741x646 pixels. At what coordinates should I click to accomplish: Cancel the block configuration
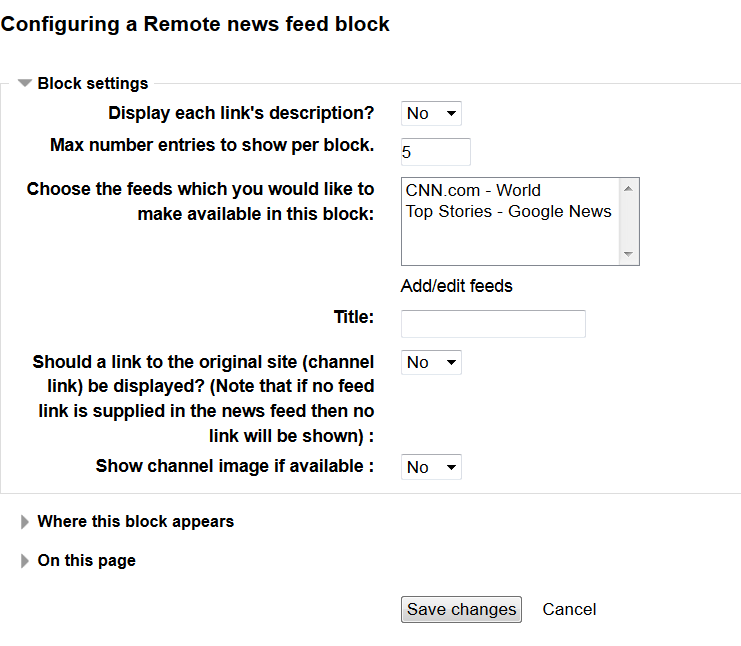(x=569, y=609)
